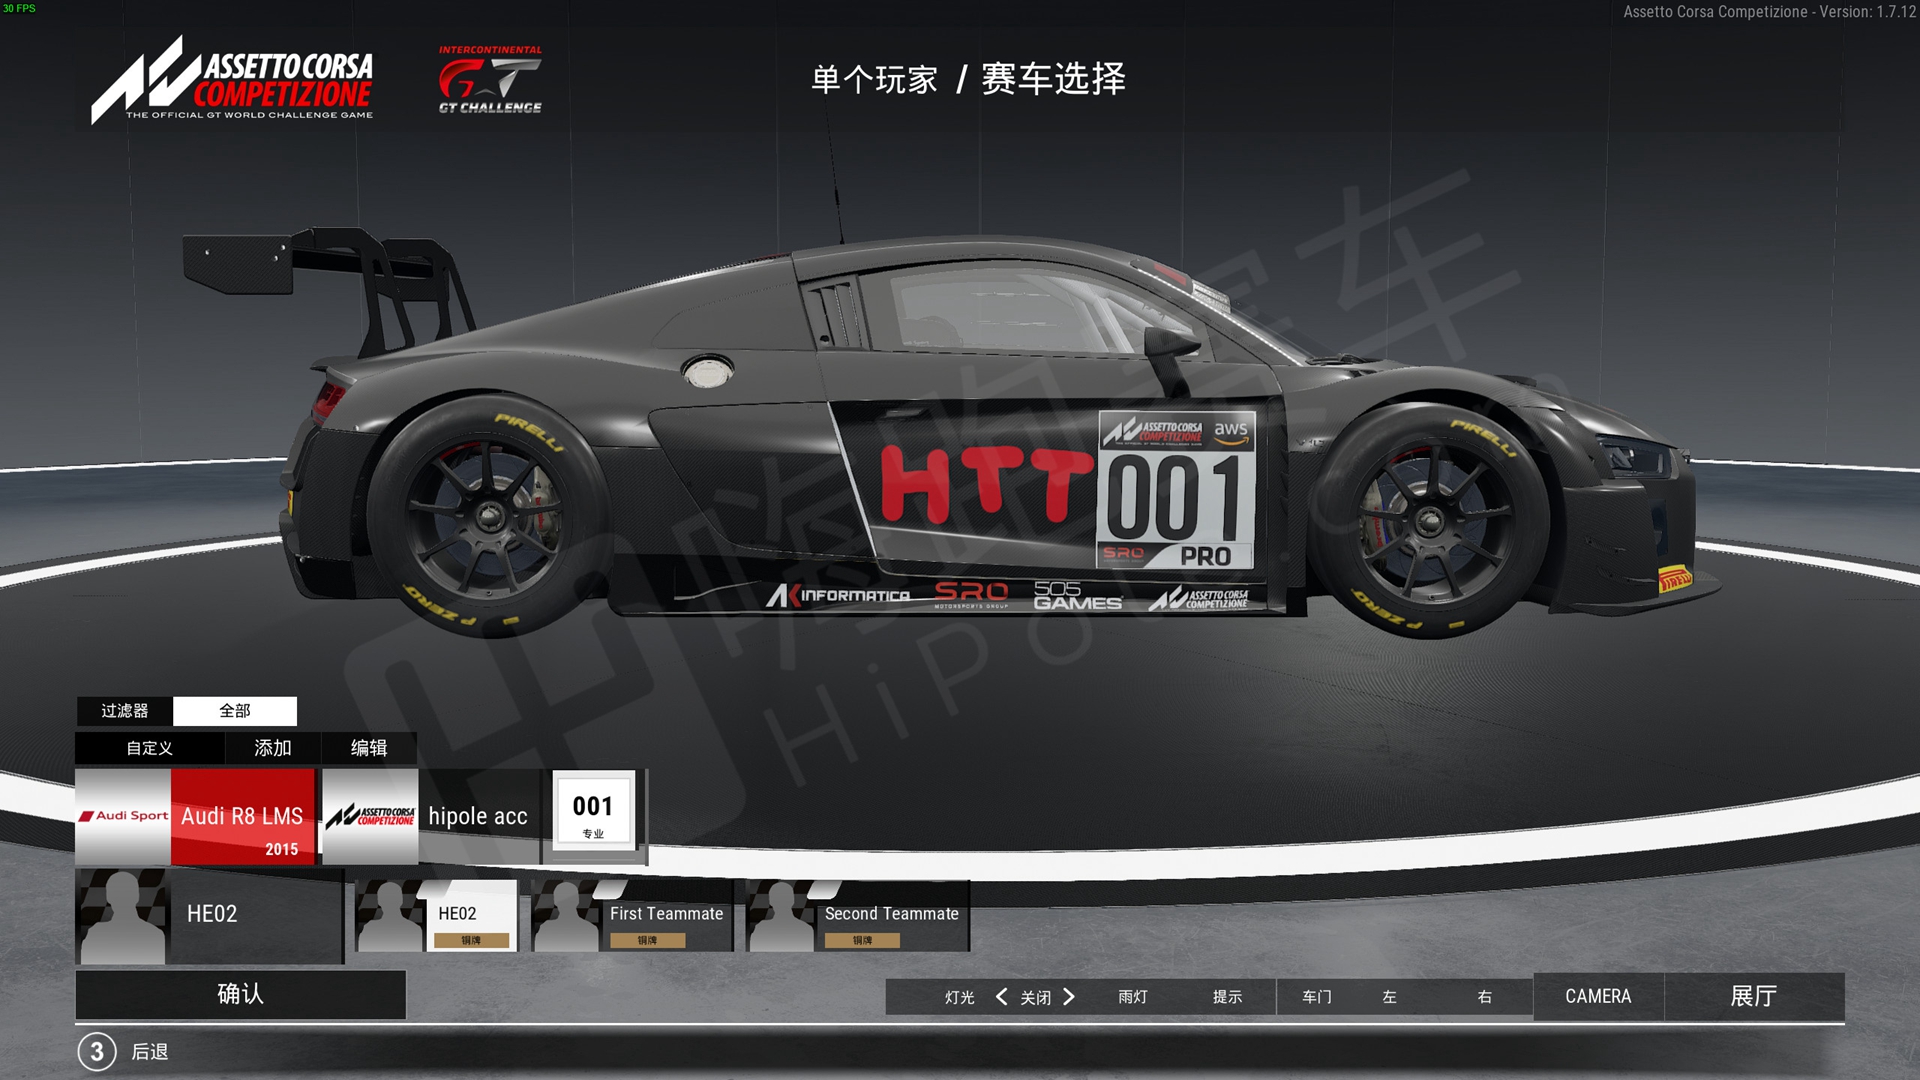Click the 编辑 edit button
The width and height of the screenshot is (1920, 1080).
click(x=369, y=748)
